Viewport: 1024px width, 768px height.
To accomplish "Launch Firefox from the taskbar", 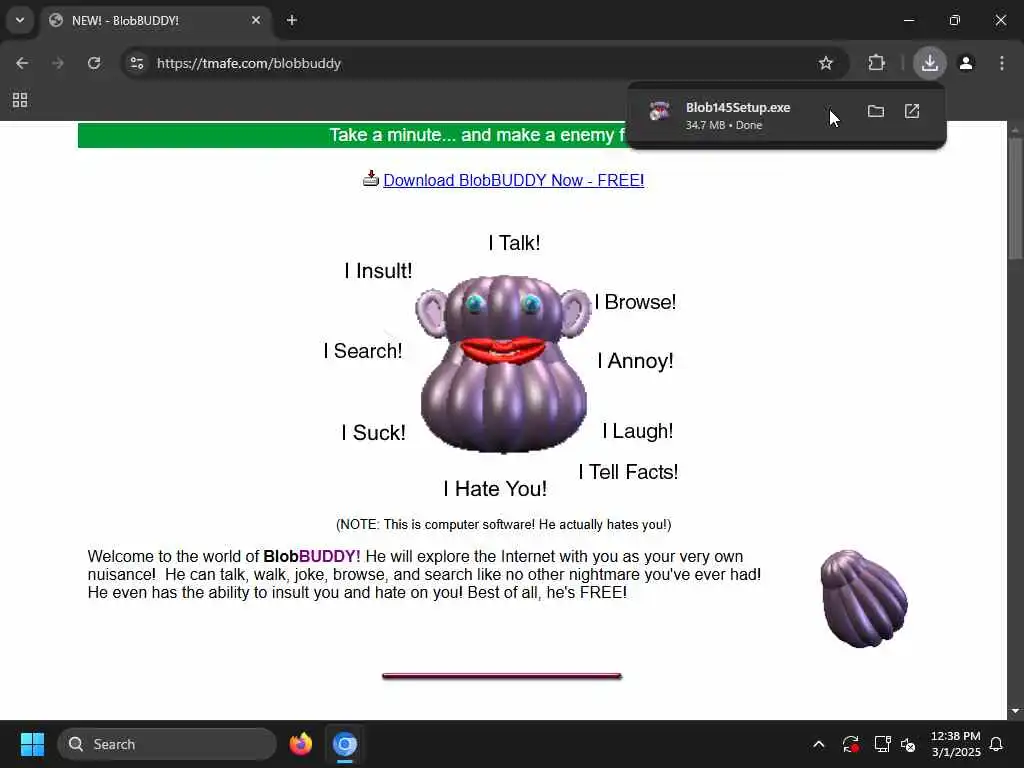I will 300,744.
